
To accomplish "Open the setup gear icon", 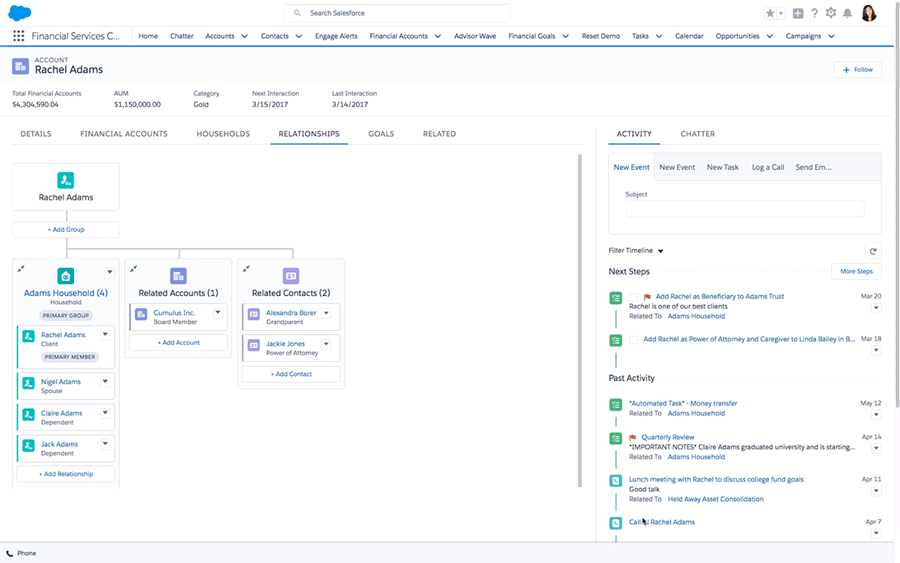I will (x=830, y=13).
